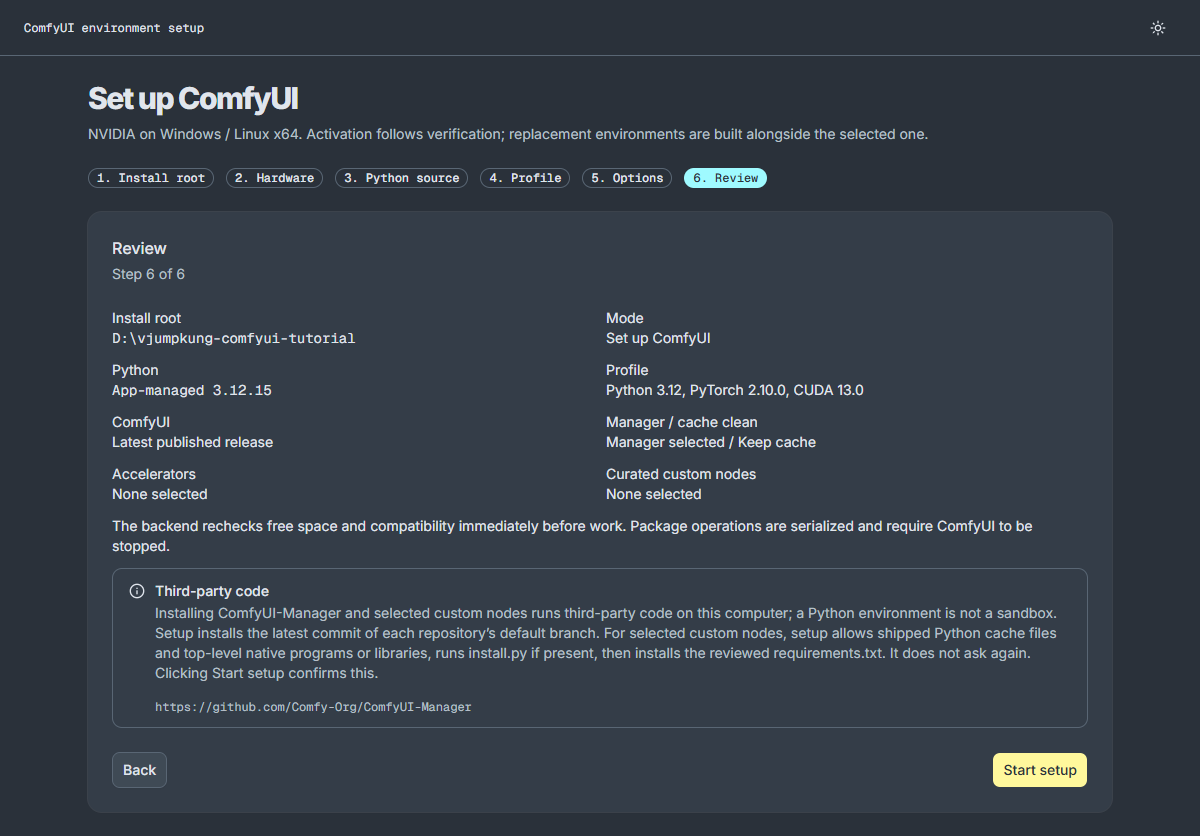1200x836 pixels.
Task: Click the ComfyUI-Manager GitHub URL
Action: tap(313, 707)
